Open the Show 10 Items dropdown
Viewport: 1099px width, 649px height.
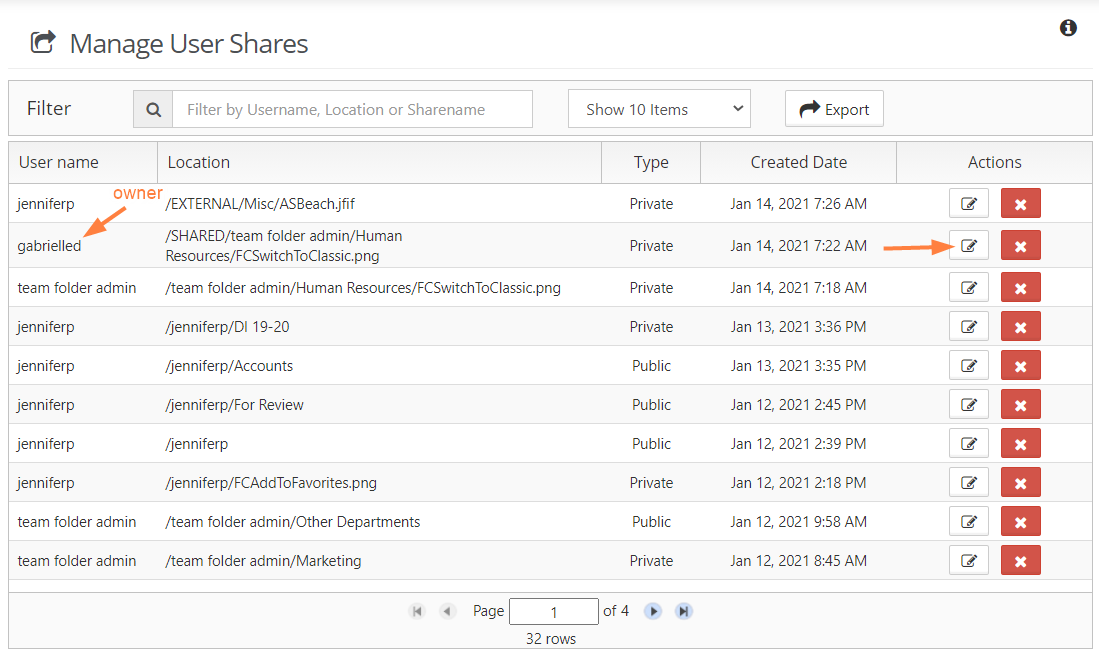(x=659, y=110)
